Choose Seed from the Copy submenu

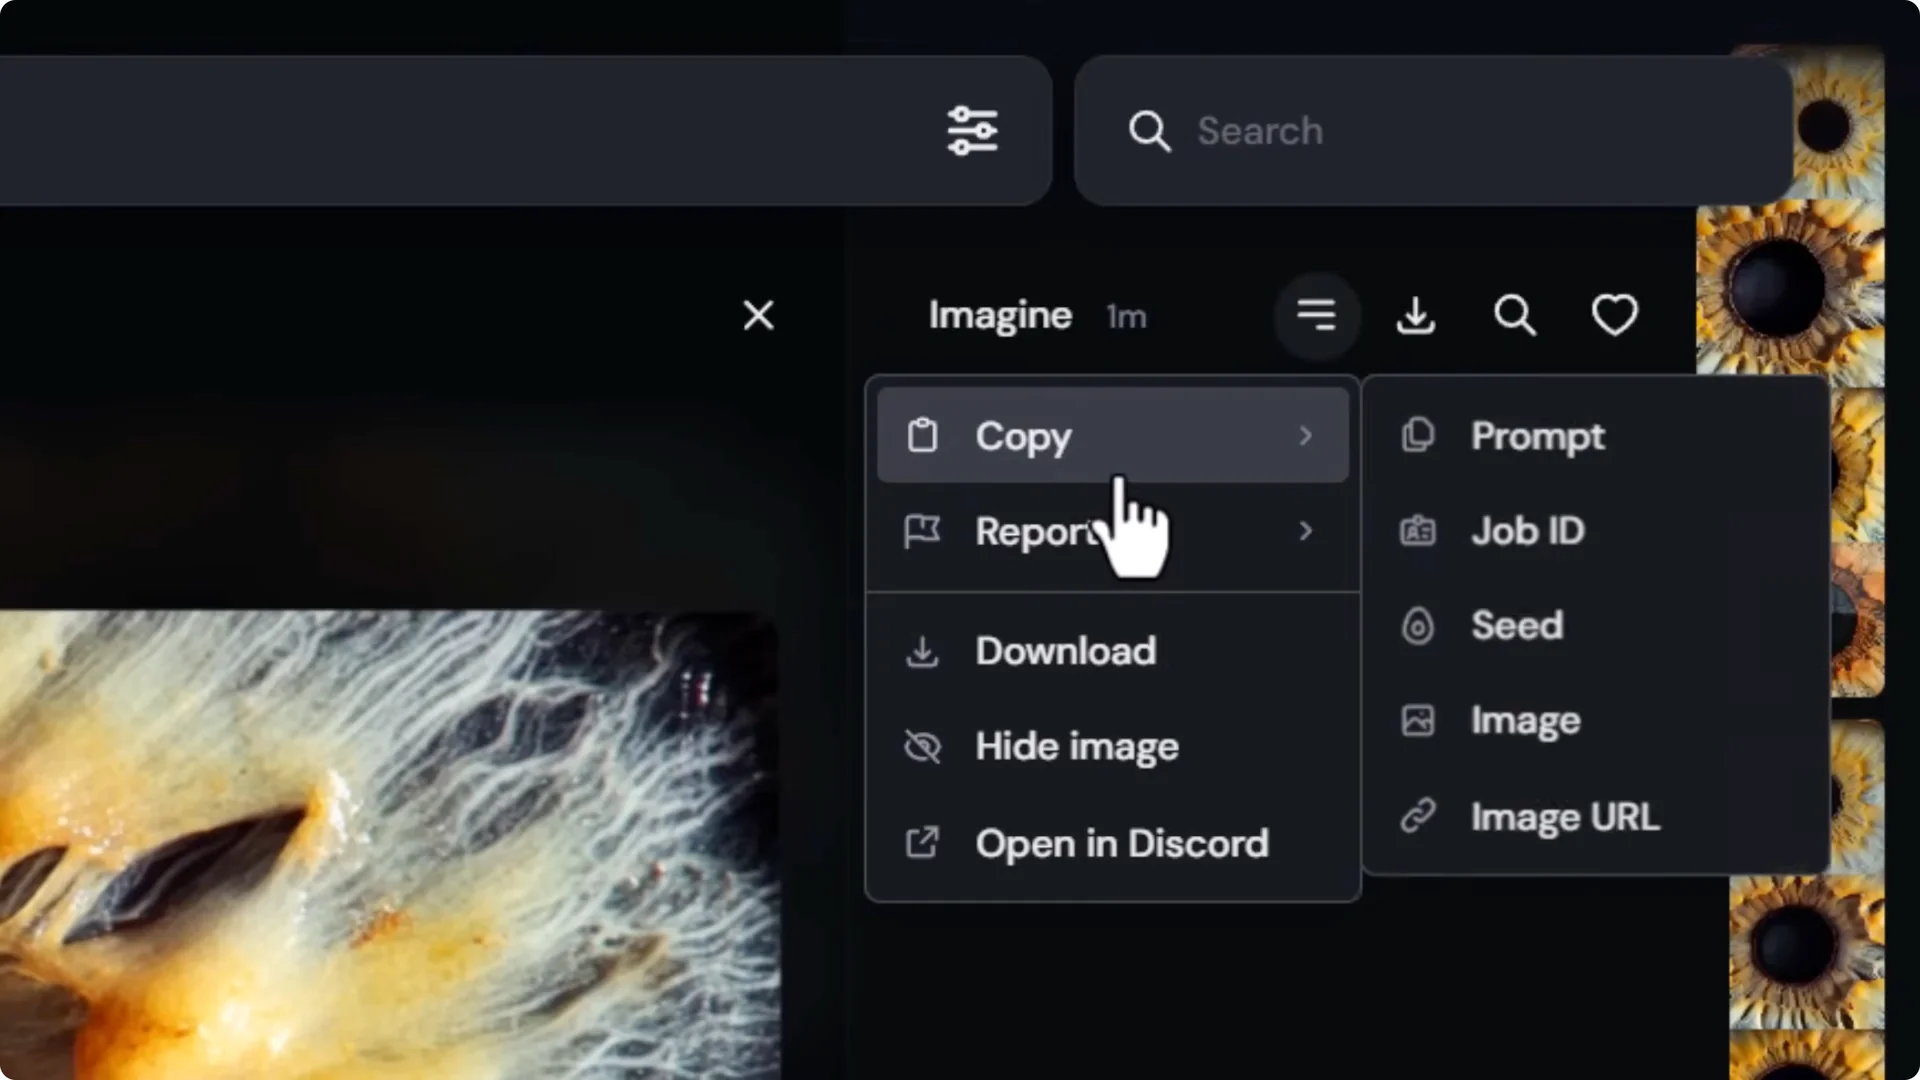1517,624
